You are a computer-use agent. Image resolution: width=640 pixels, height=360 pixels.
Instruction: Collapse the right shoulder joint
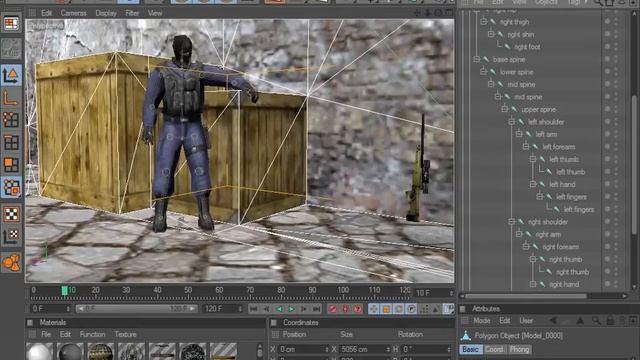[512, 222]
